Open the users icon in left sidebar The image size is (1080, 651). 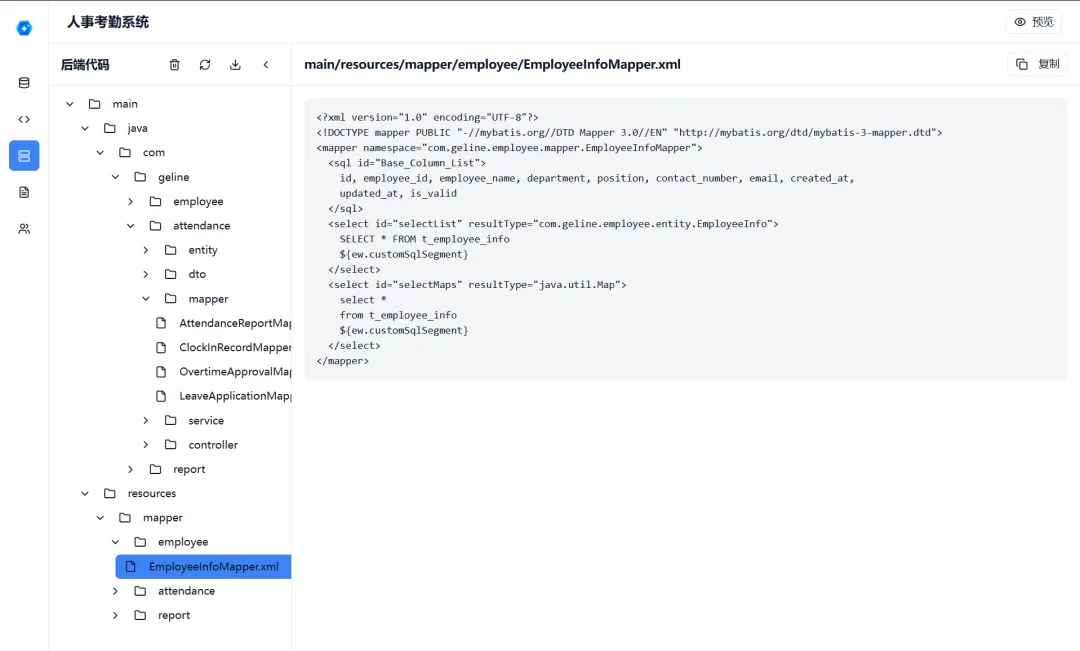click(x=24, y=229)
